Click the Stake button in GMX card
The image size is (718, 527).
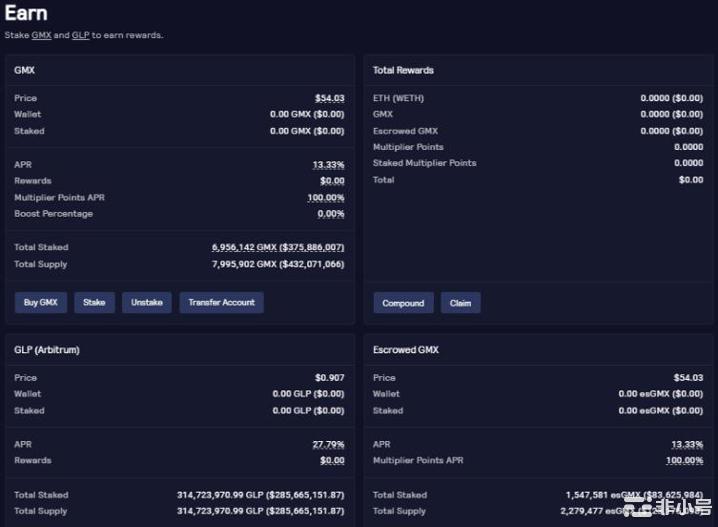click(94, 302)
